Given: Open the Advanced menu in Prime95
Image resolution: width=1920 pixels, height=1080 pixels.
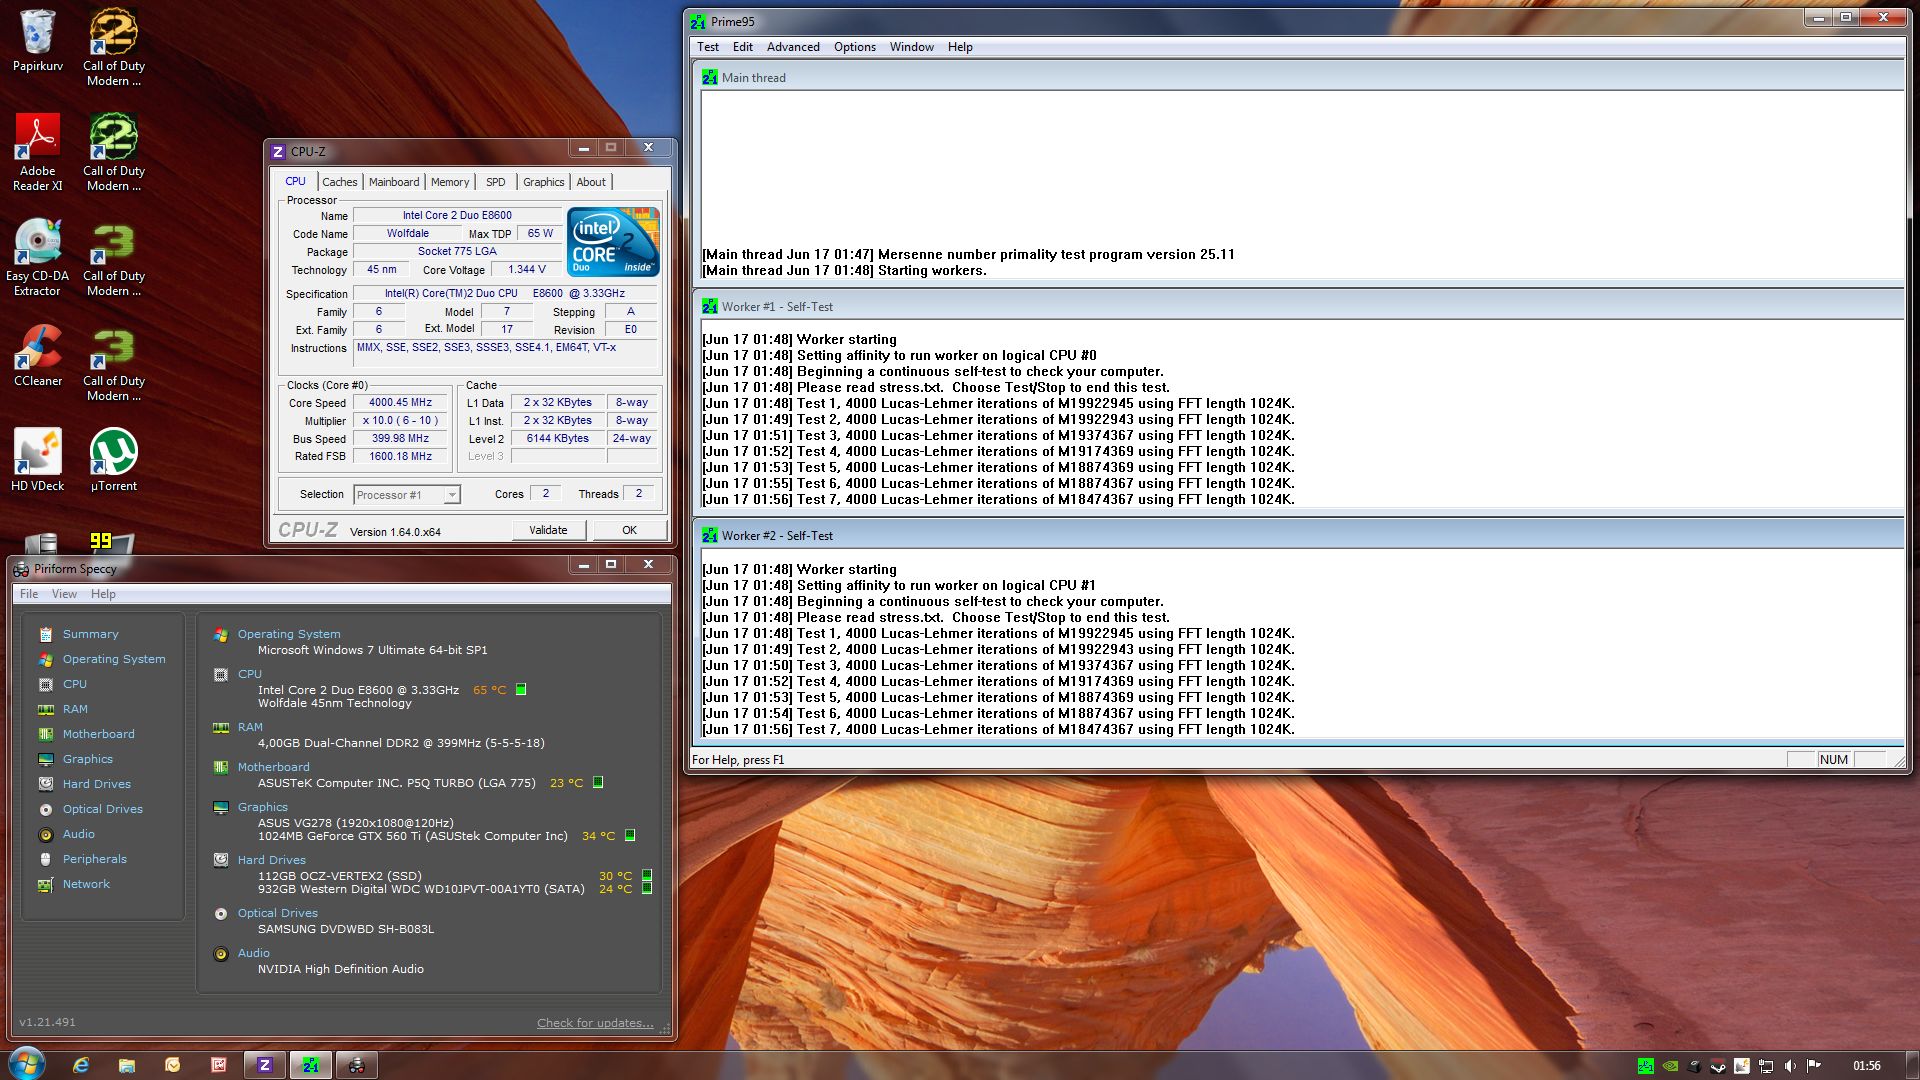Looking at the screenshot, I should [793, 47].
